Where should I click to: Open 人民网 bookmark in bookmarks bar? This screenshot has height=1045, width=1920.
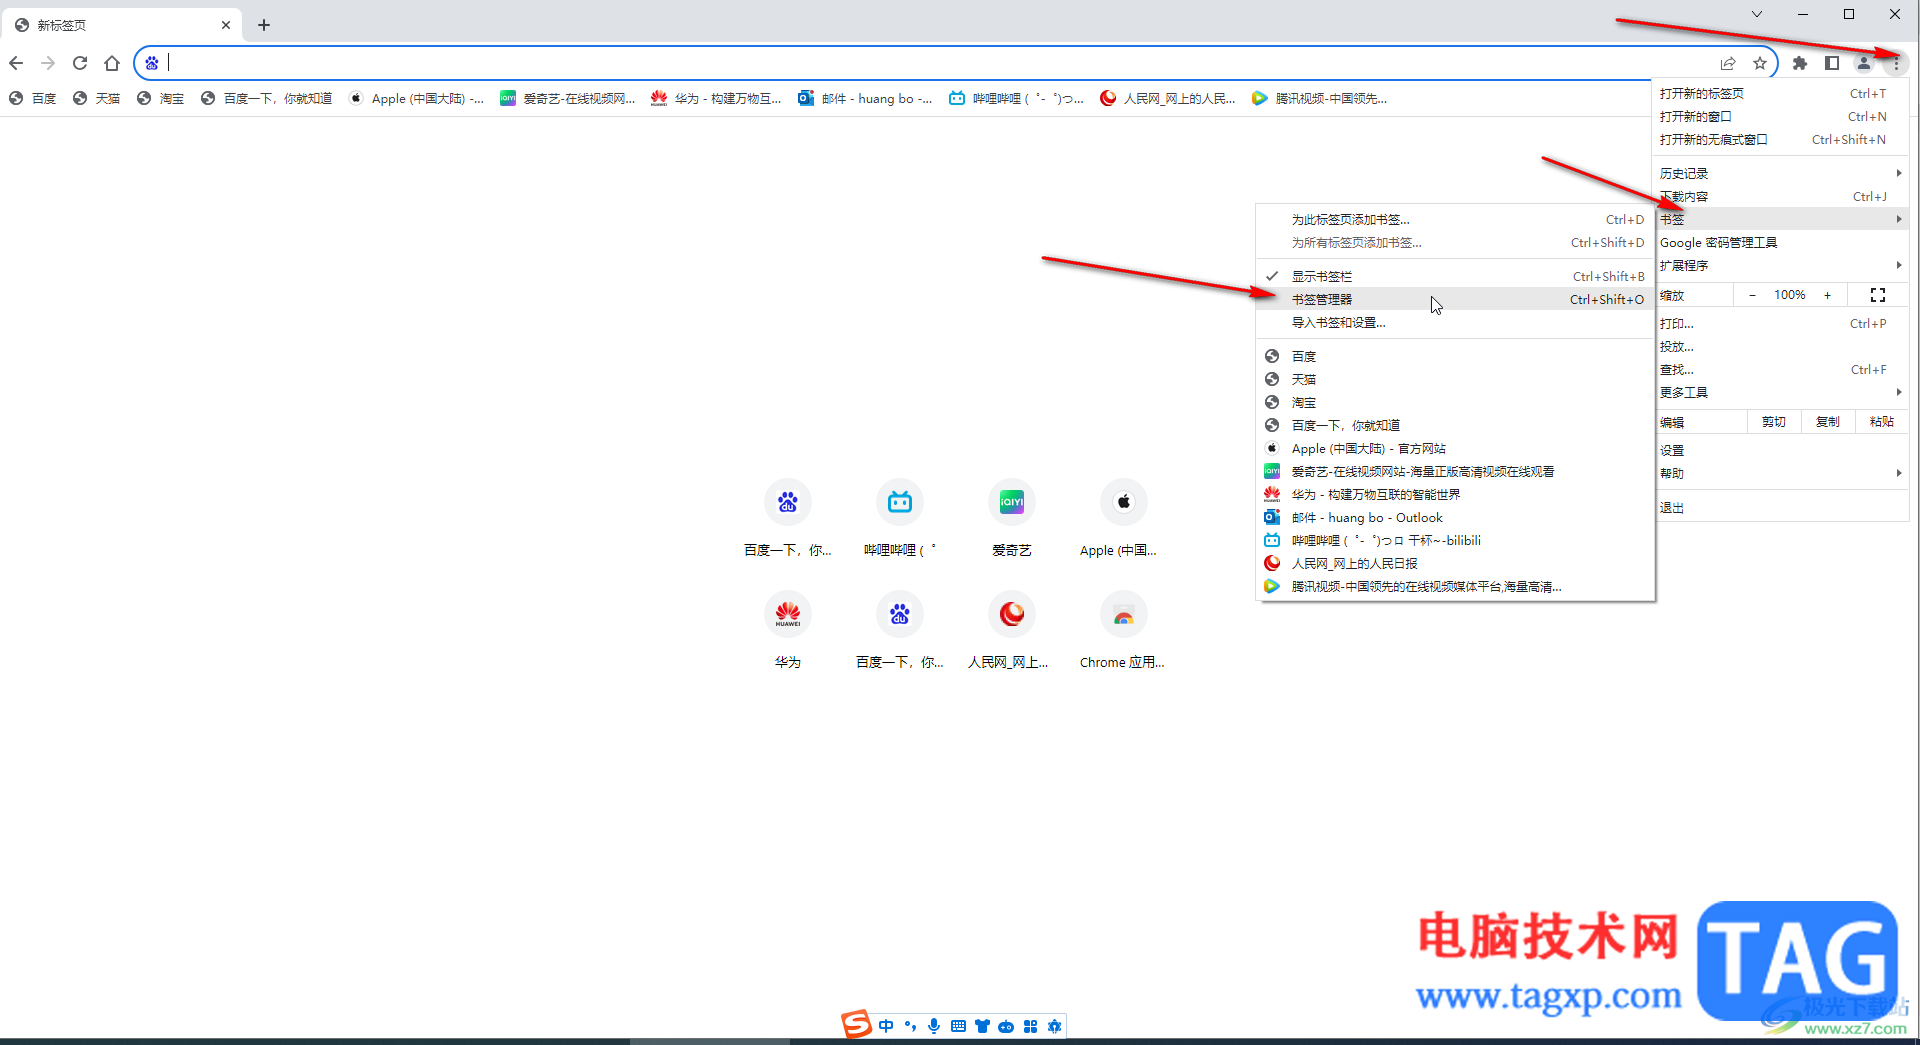1167,98
